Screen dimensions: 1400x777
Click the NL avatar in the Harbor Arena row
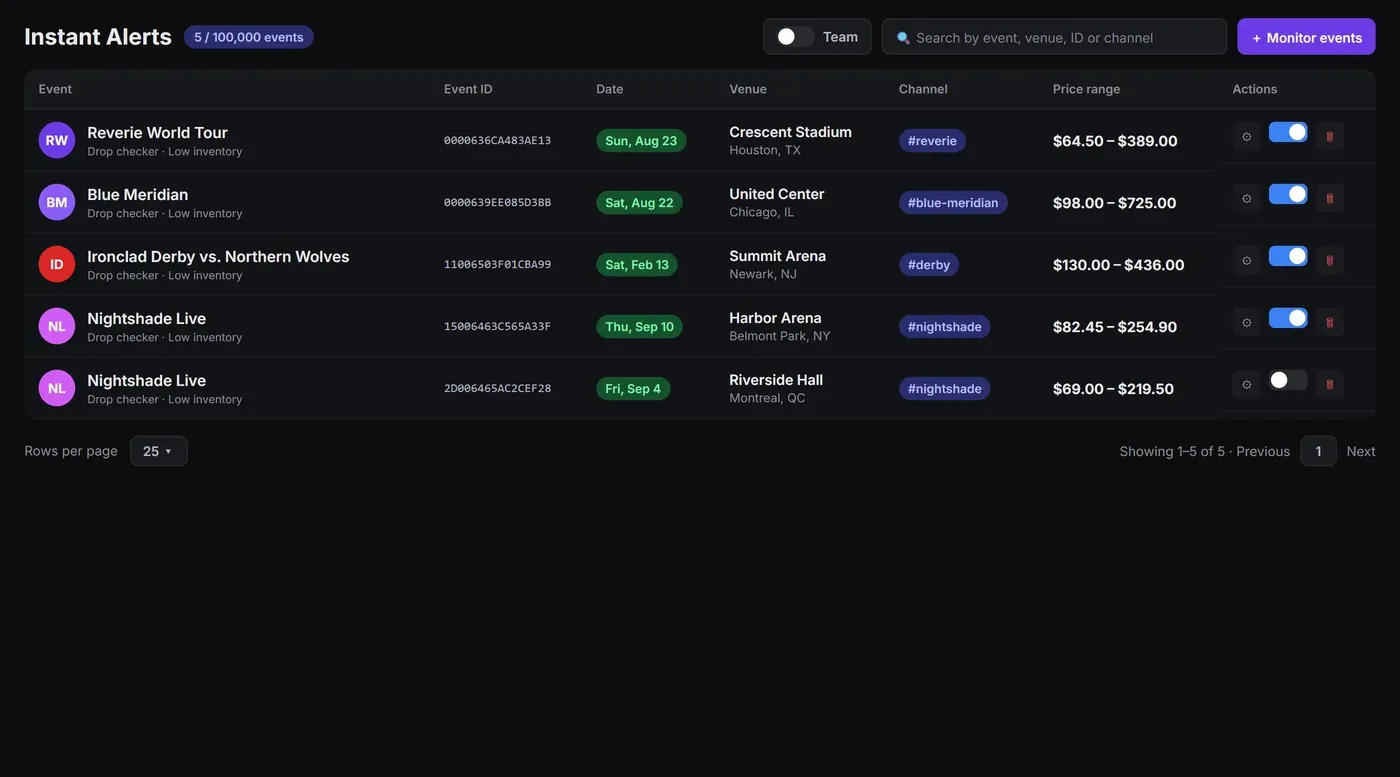coord(57,326)
